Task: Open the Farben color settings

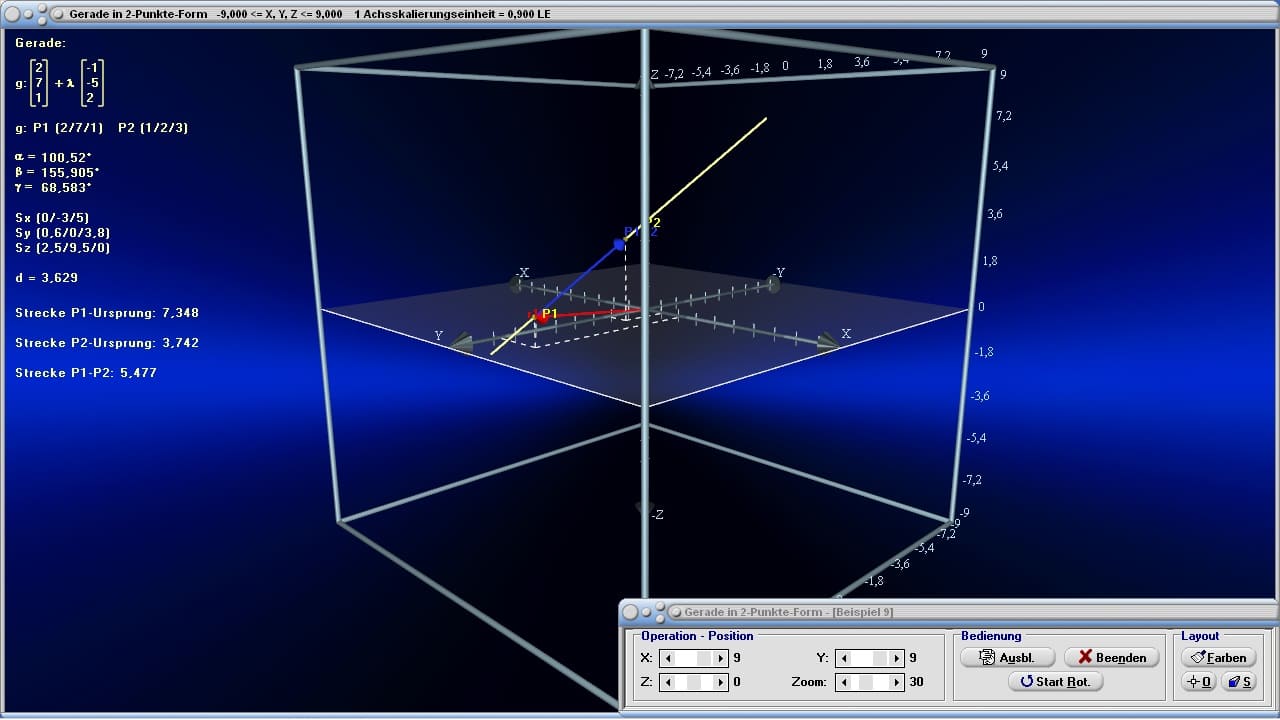Action: click(x=1219, y=657)
